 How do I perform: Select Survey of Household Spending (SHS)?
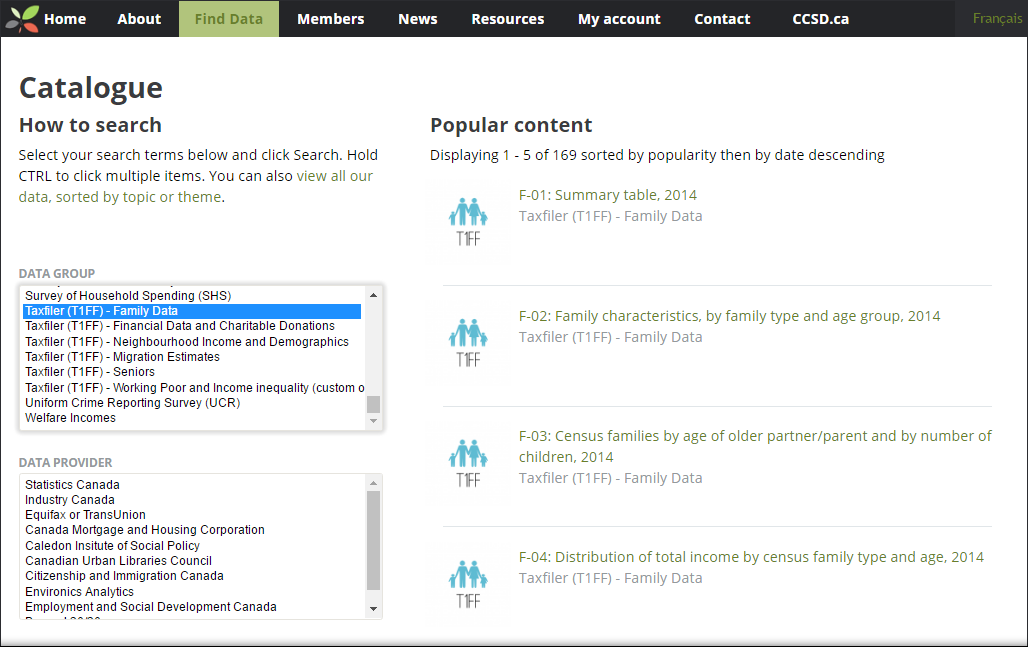pos(192,296)
